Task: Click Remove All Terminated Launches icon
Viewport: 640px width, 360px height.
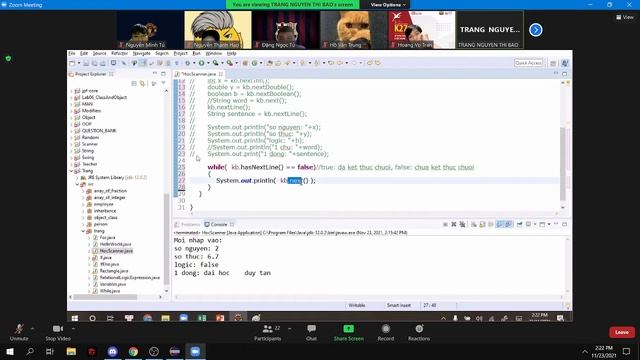Action: [x=462, y=224]
